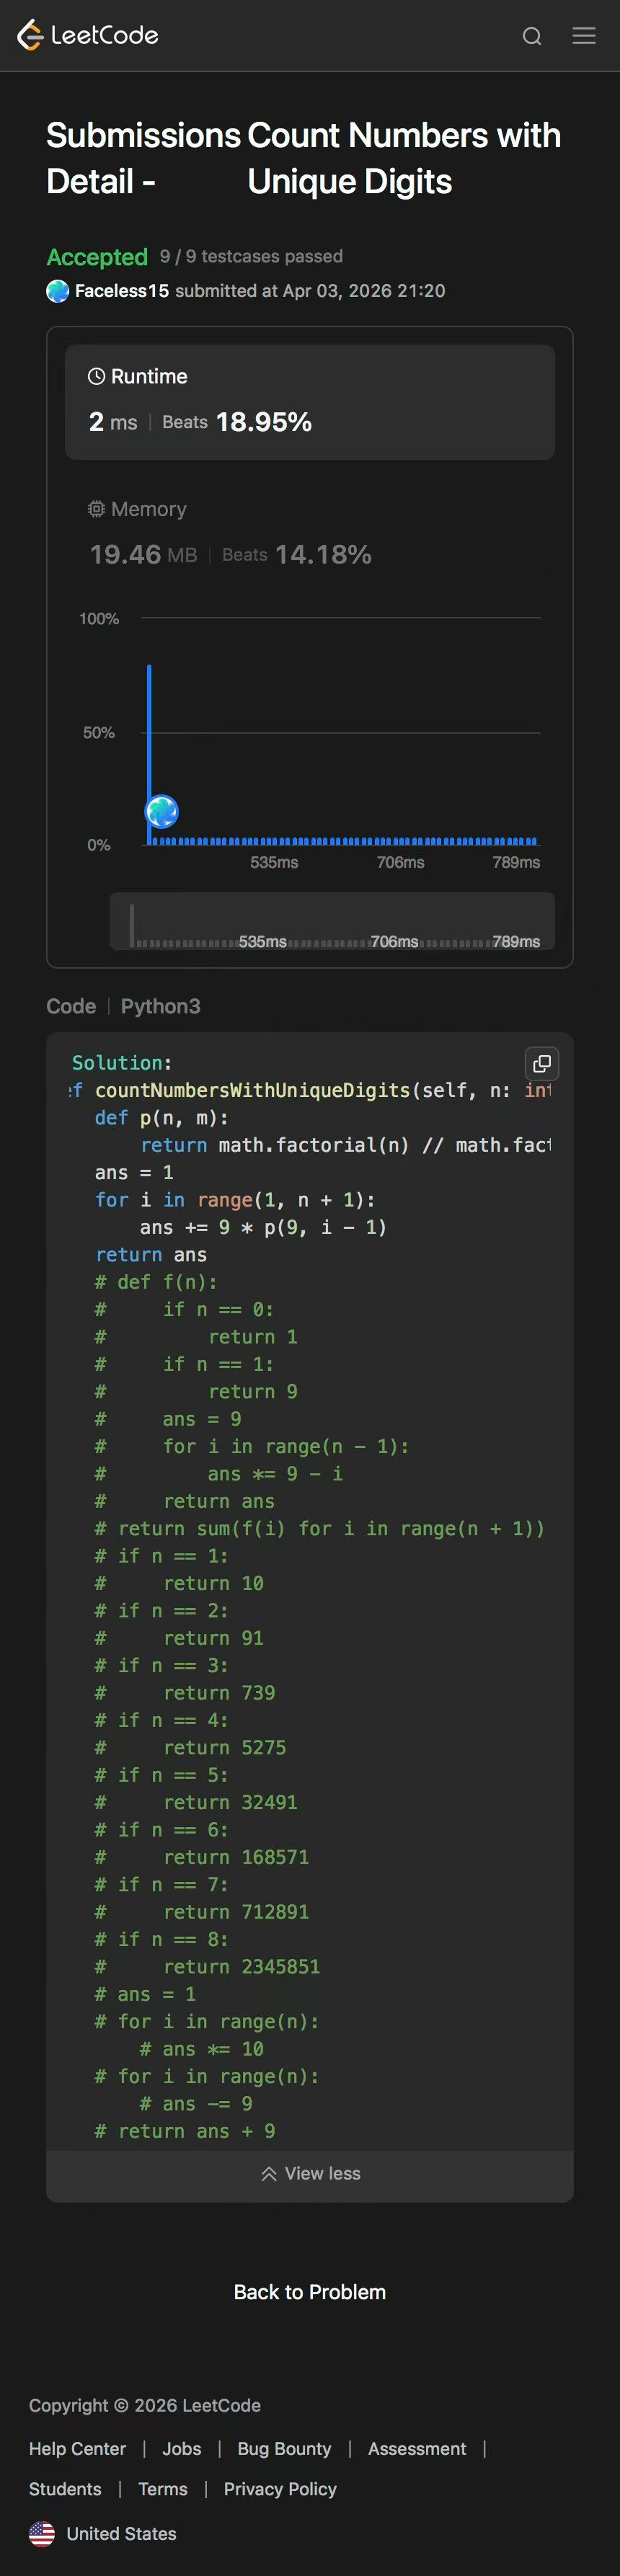Viewport: 620px width, 2576px height.
Task: Click the 706ms label in the minimap range bar
Action: coord(394,942)
